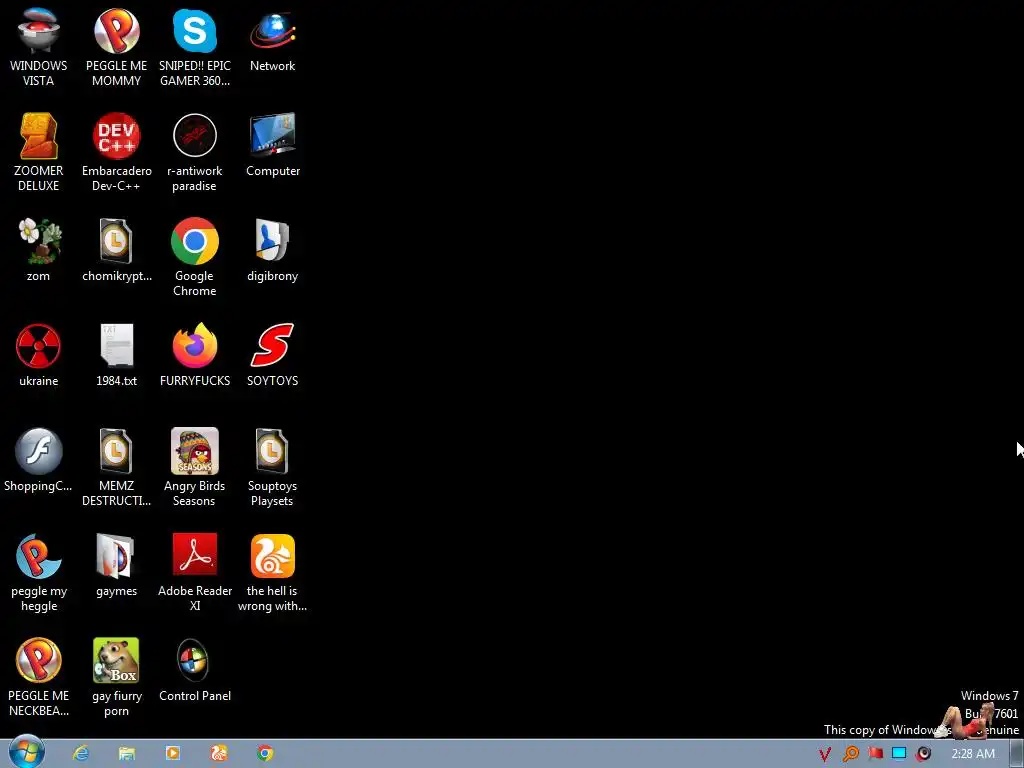
Task: Select the r-antiwork paradise icon
Action: click(195, 152)
